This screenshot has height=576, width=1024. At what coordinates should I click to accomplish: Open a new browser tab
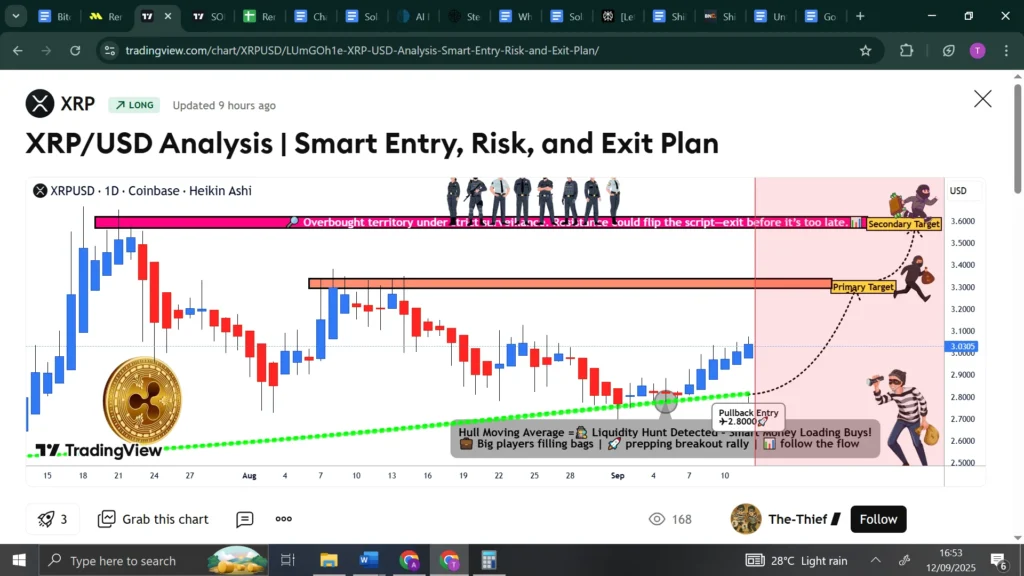pyautogui.click(x=860, y=16)
